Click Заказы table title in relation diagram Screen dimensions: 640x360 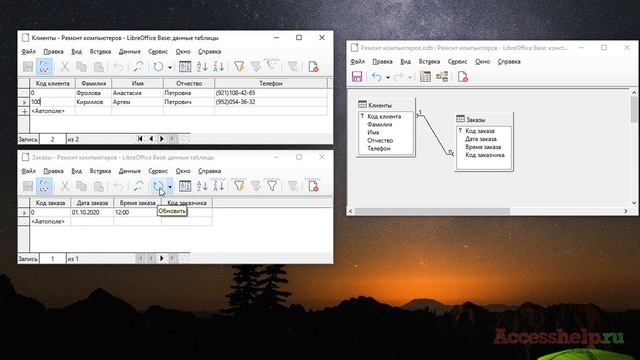click(476, 120)
